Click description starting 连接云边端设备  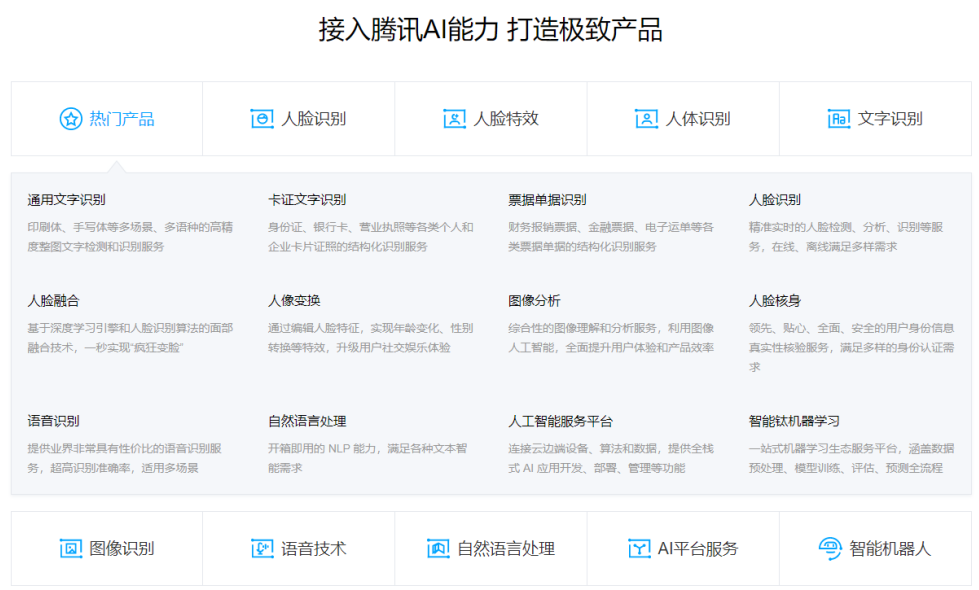(x=611, y=458)
